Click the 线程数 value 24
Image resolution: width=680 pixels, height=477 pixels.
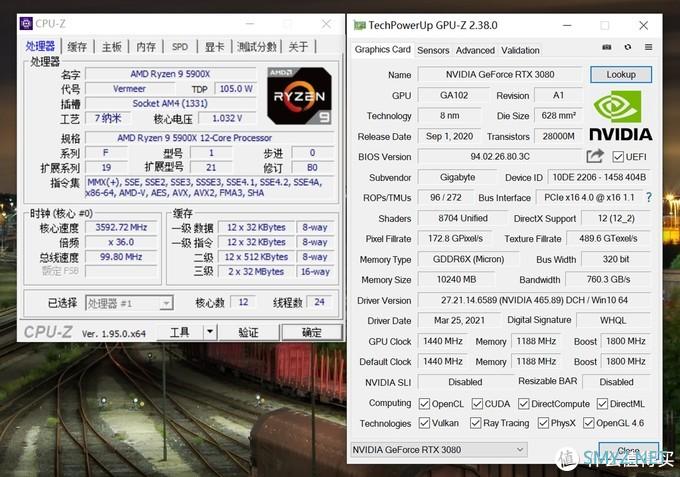coord(319,302)
